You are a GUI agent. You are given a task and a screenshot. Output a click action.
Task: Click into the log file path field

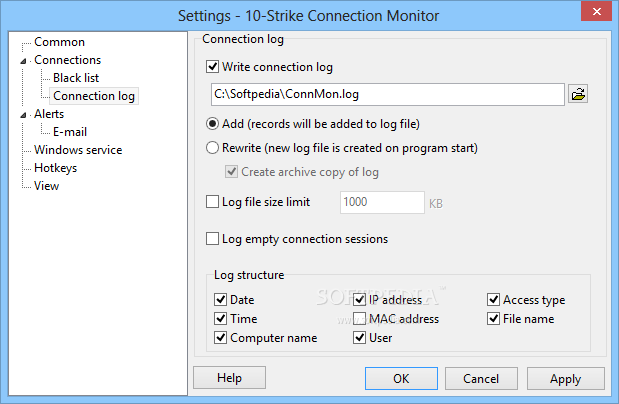tap(388, 94)
